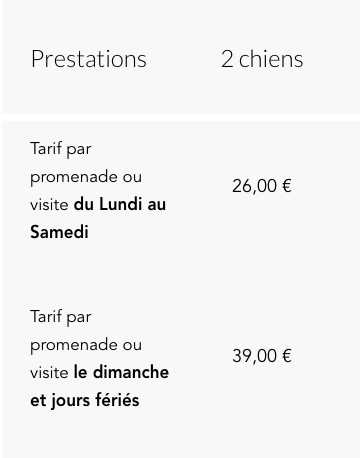Select promenade ou in the weekday row

(86, 177)
